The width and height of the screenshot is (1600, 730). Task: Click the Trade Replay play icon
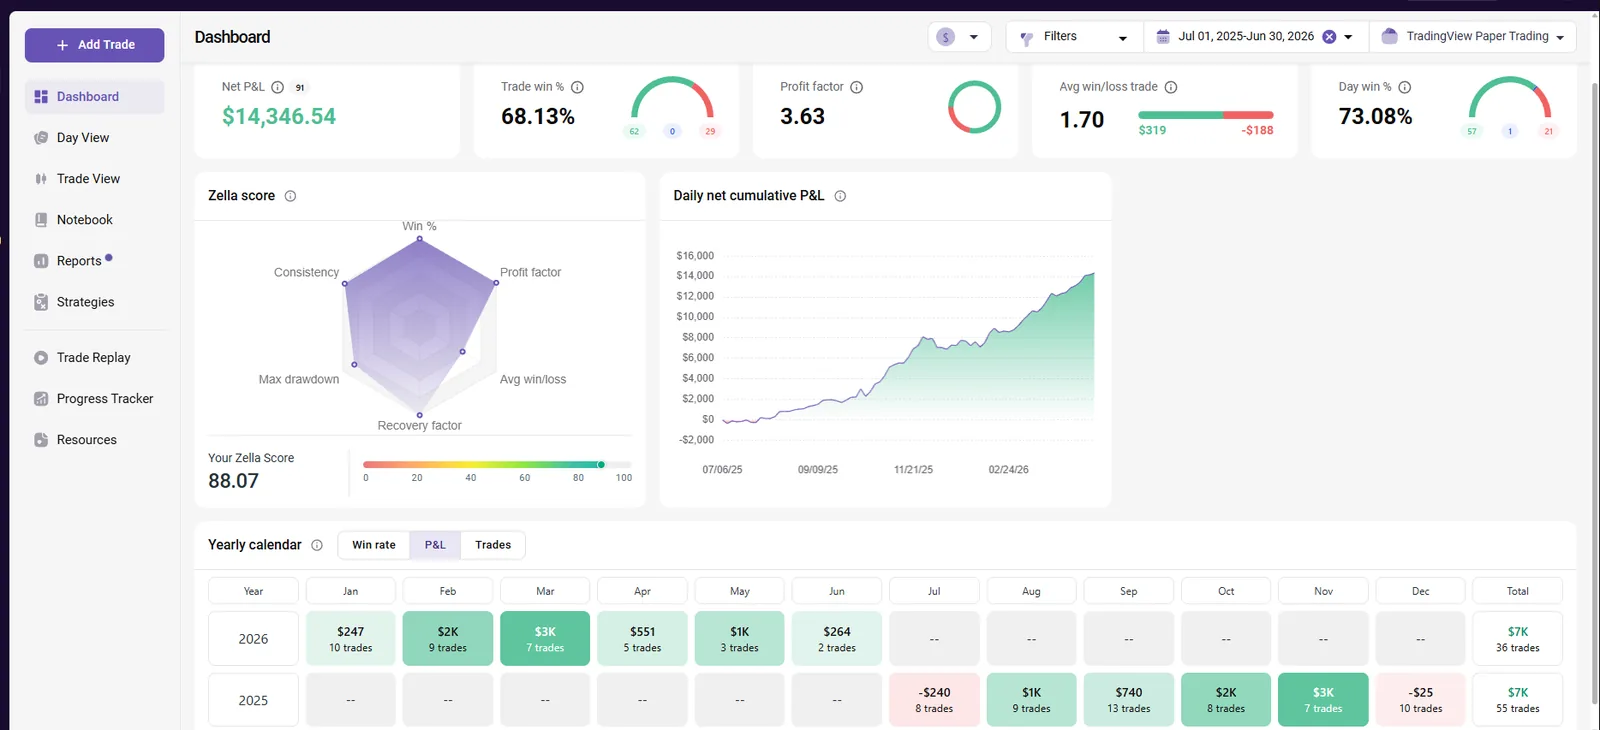(x=41, y=358)
